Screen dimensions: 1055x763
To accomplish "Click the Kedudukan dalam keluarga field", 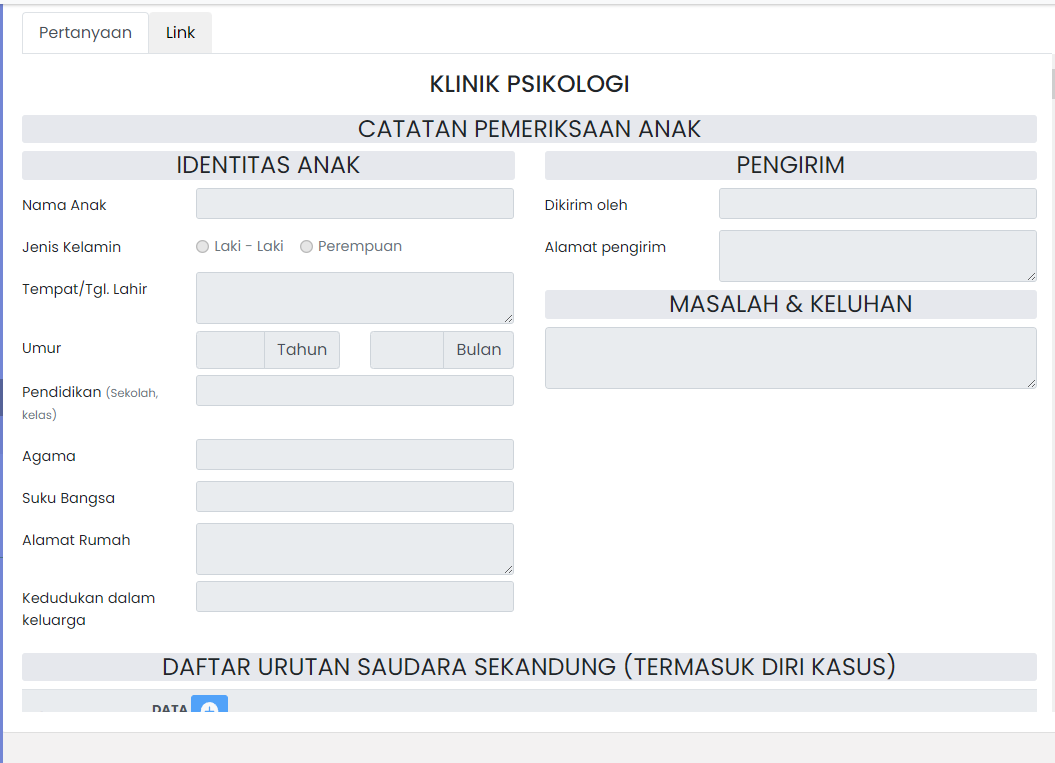I will (354, 596).
